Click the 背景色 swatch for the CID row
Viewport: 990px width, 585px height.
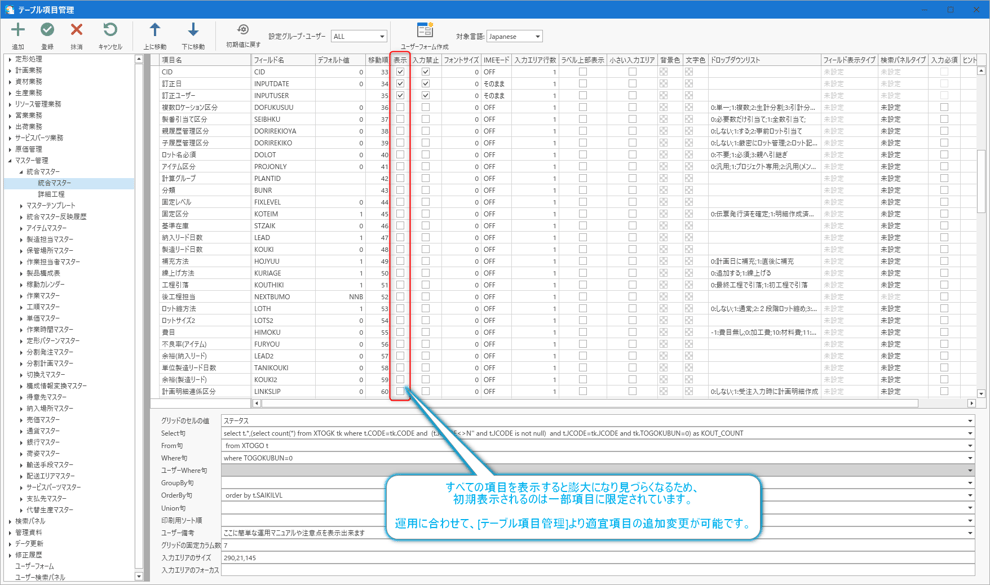tap(664, 72)
